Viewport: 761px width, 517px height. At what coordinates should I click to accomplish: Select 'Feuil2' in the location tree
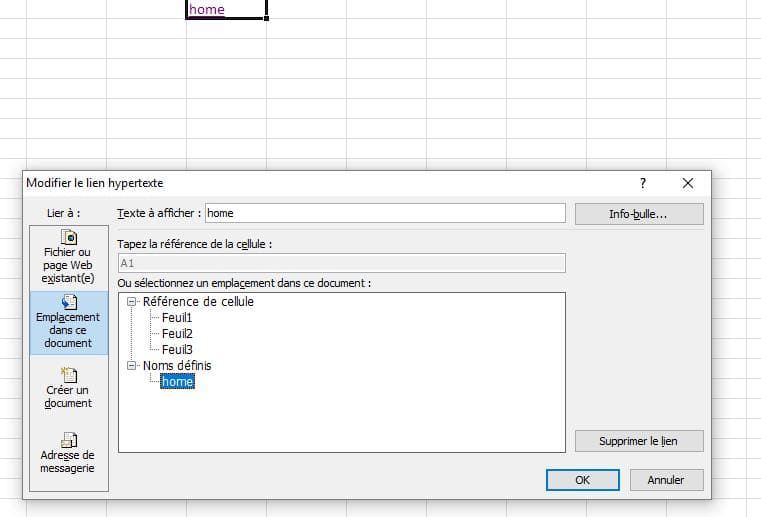(x=177, y=334)
